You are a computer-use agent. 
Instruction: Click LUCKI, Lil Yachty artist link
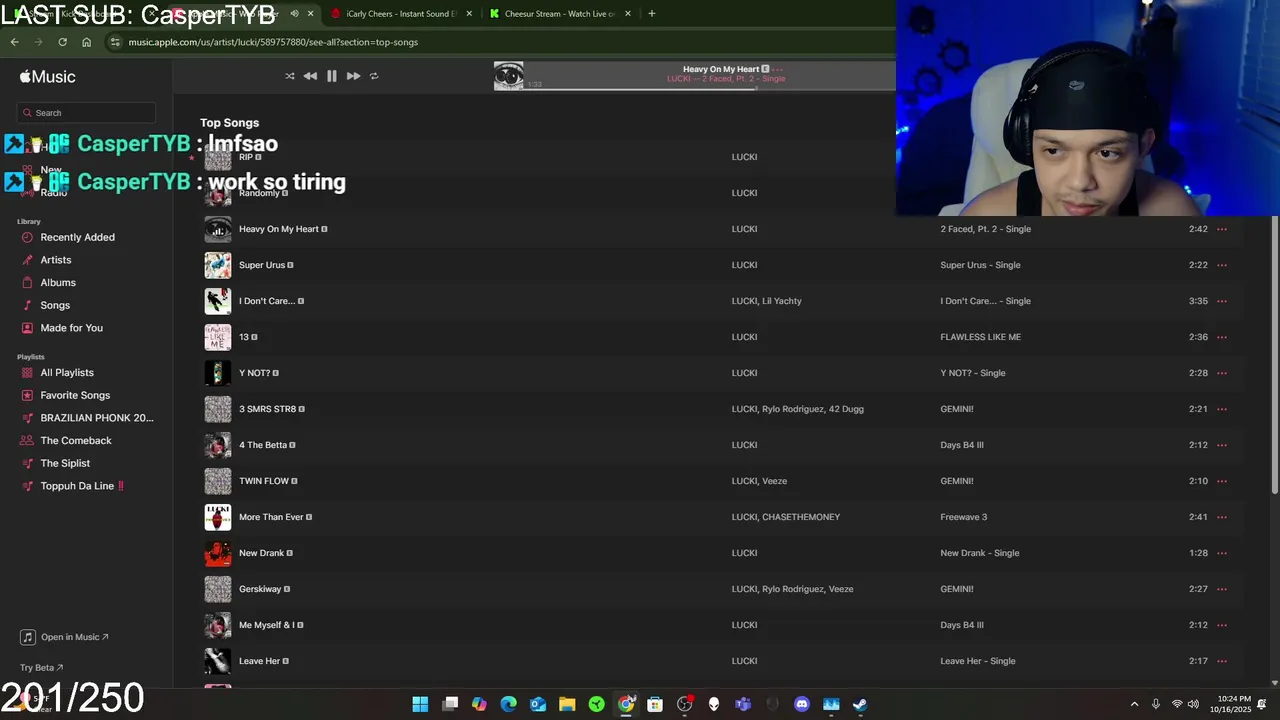766,301
